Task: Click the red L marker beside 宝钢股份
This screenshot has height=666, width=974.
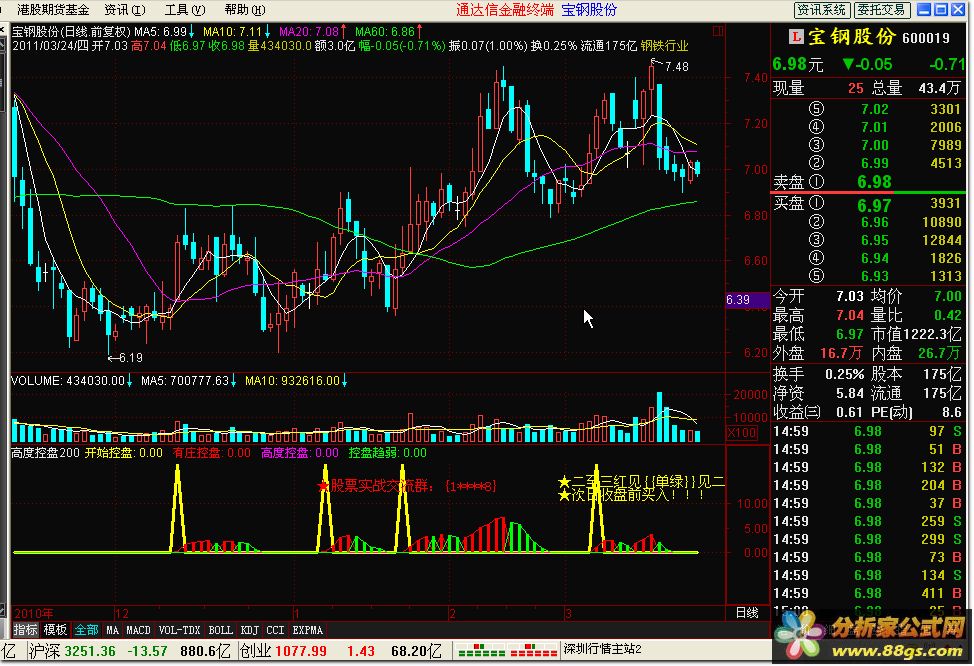Action: pos(795,37)
